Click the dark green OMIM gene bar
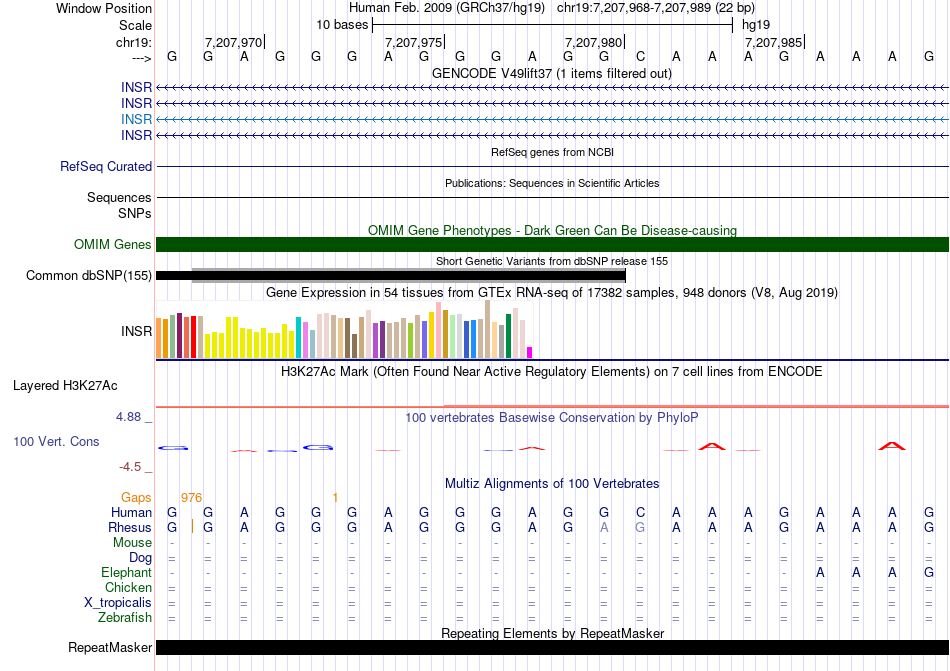 (x=552, y=244)
